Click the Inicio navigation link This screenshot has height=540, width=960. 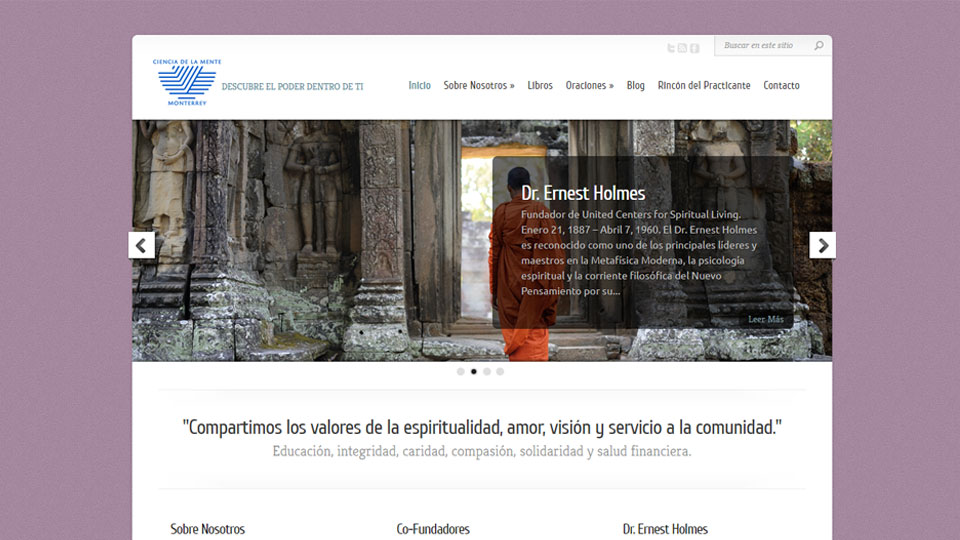[420, 86]
